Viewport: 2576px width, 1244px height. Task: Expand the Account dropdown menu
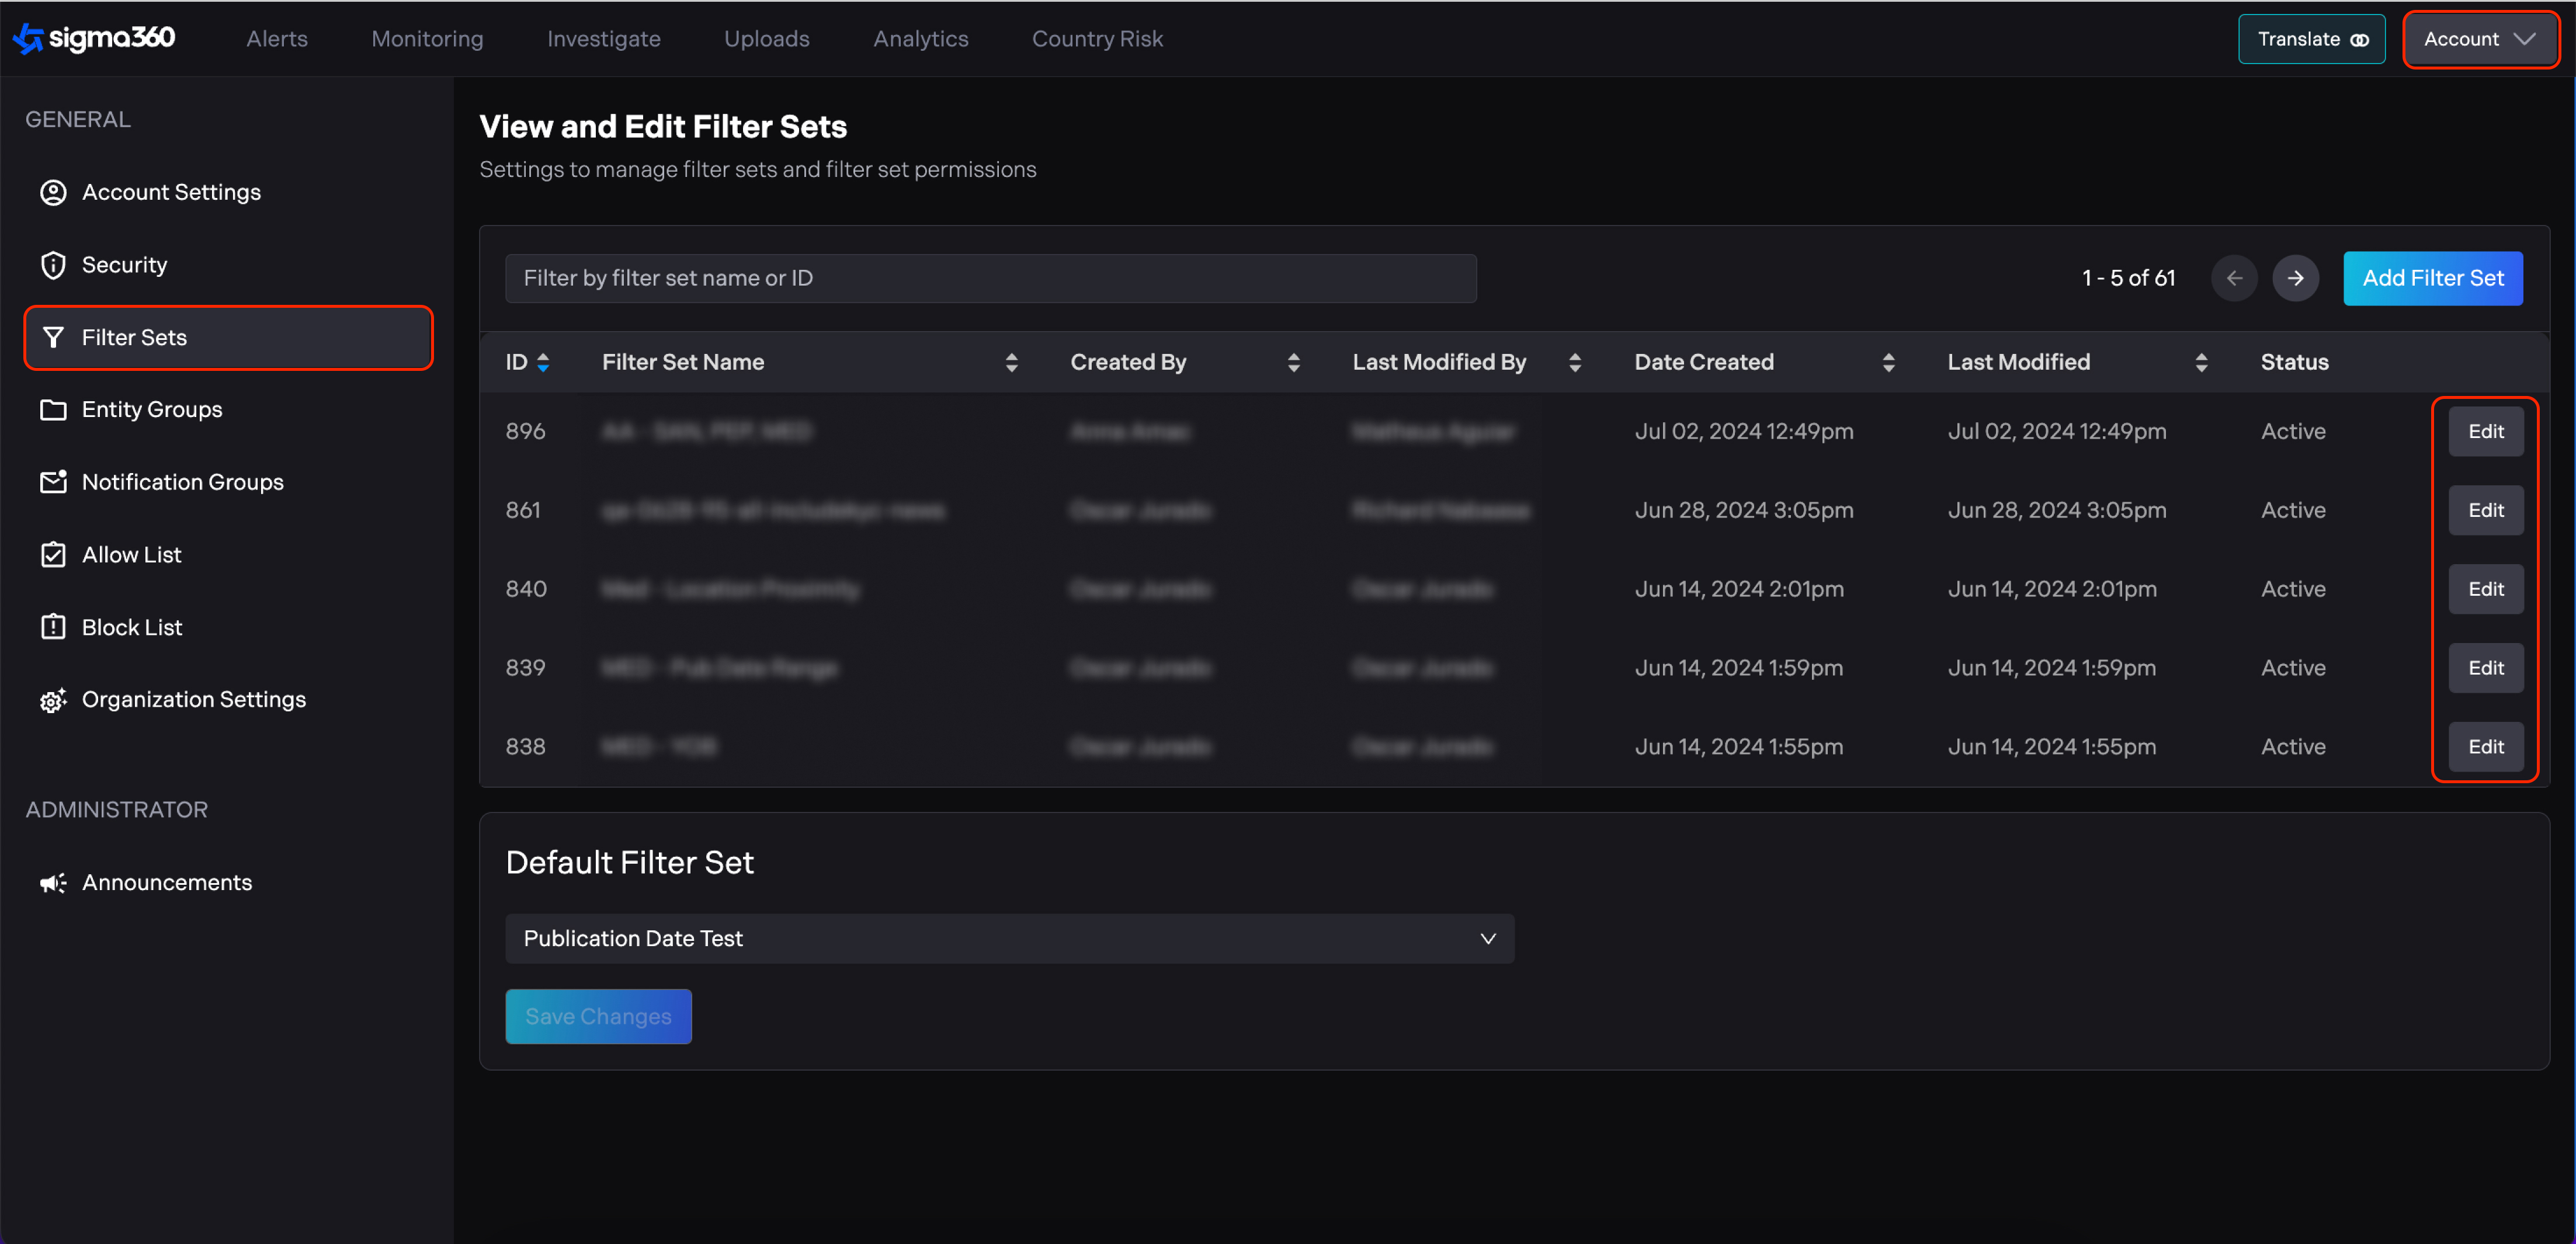point(2479,39)
